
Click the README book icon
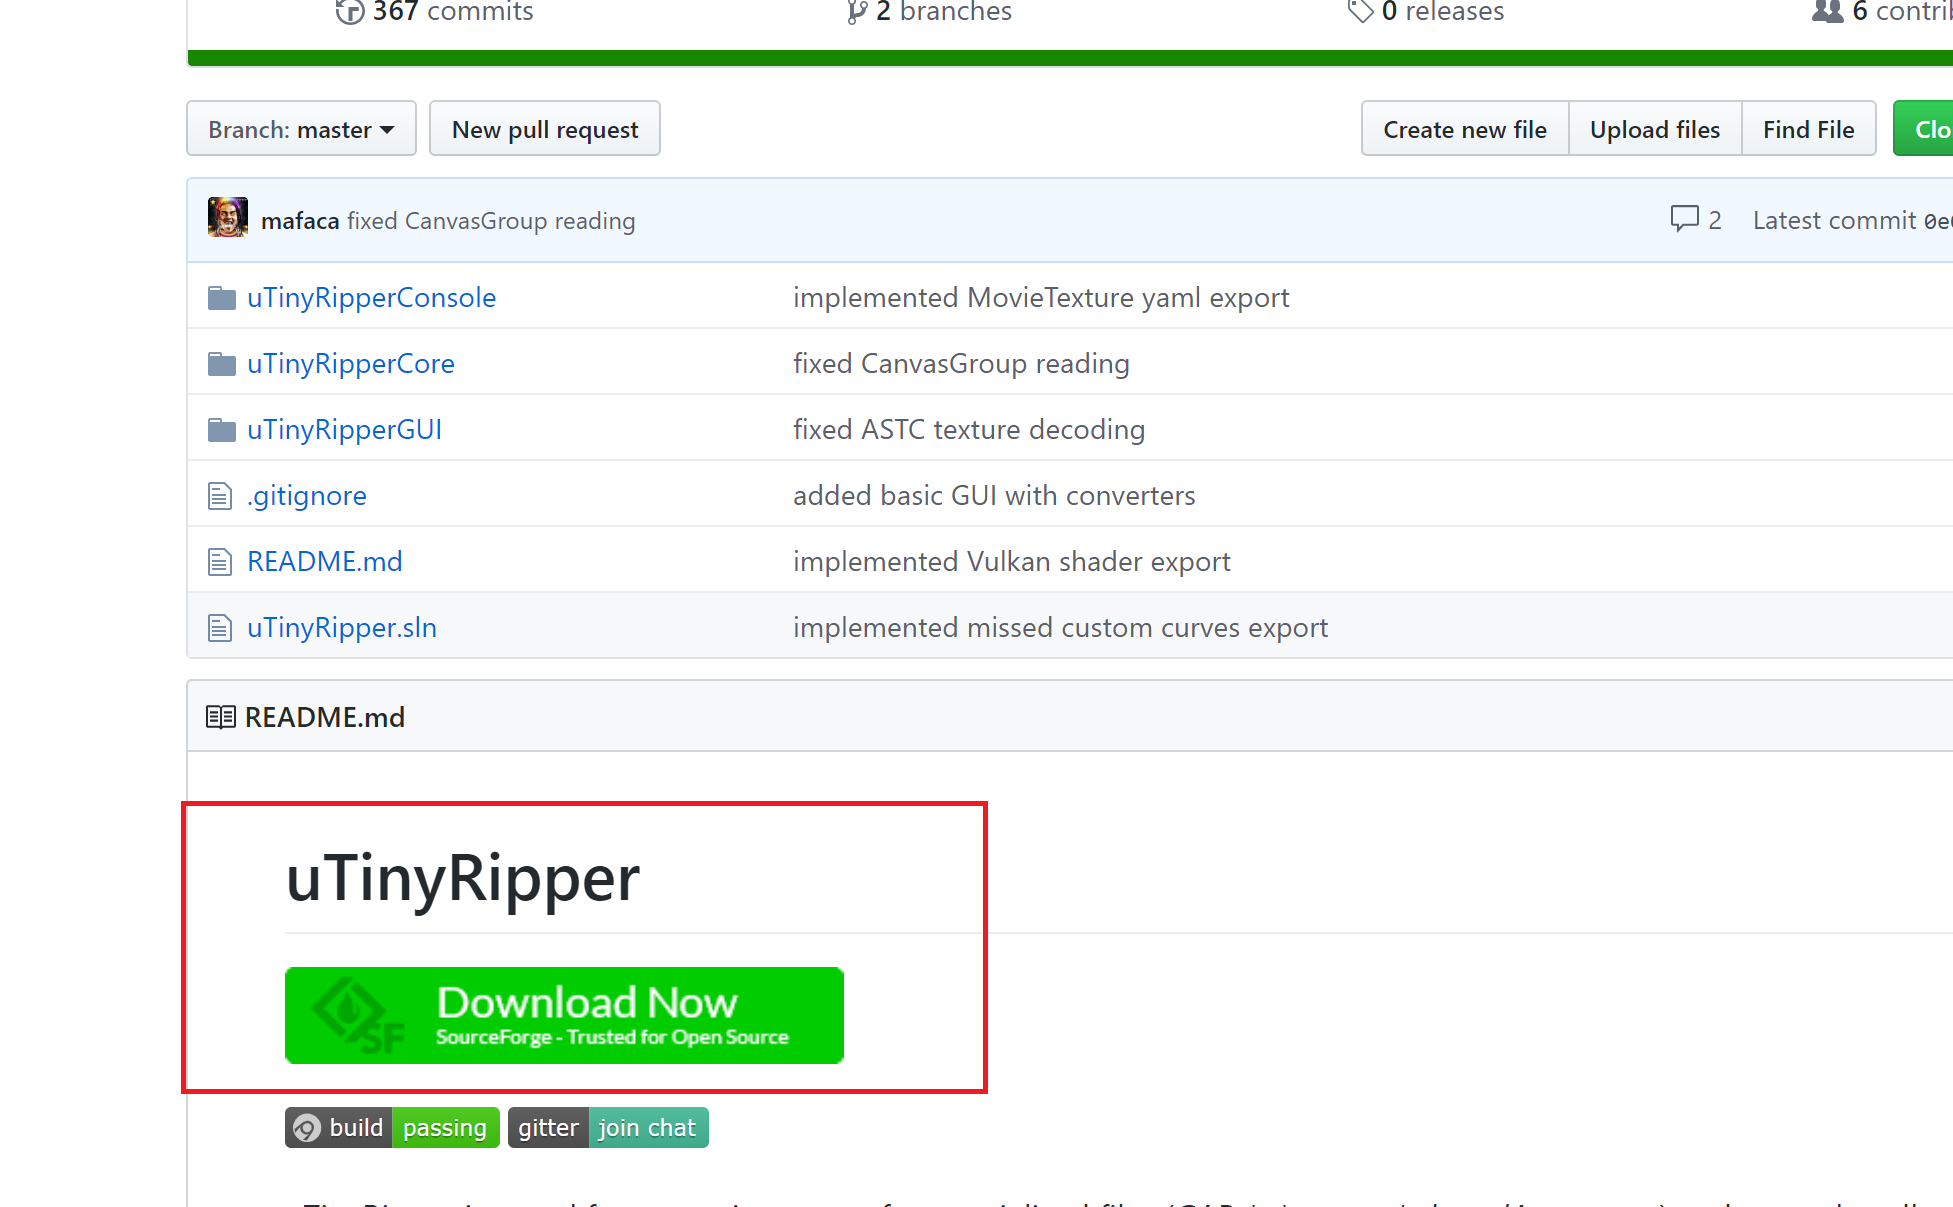tap(220, 717)
